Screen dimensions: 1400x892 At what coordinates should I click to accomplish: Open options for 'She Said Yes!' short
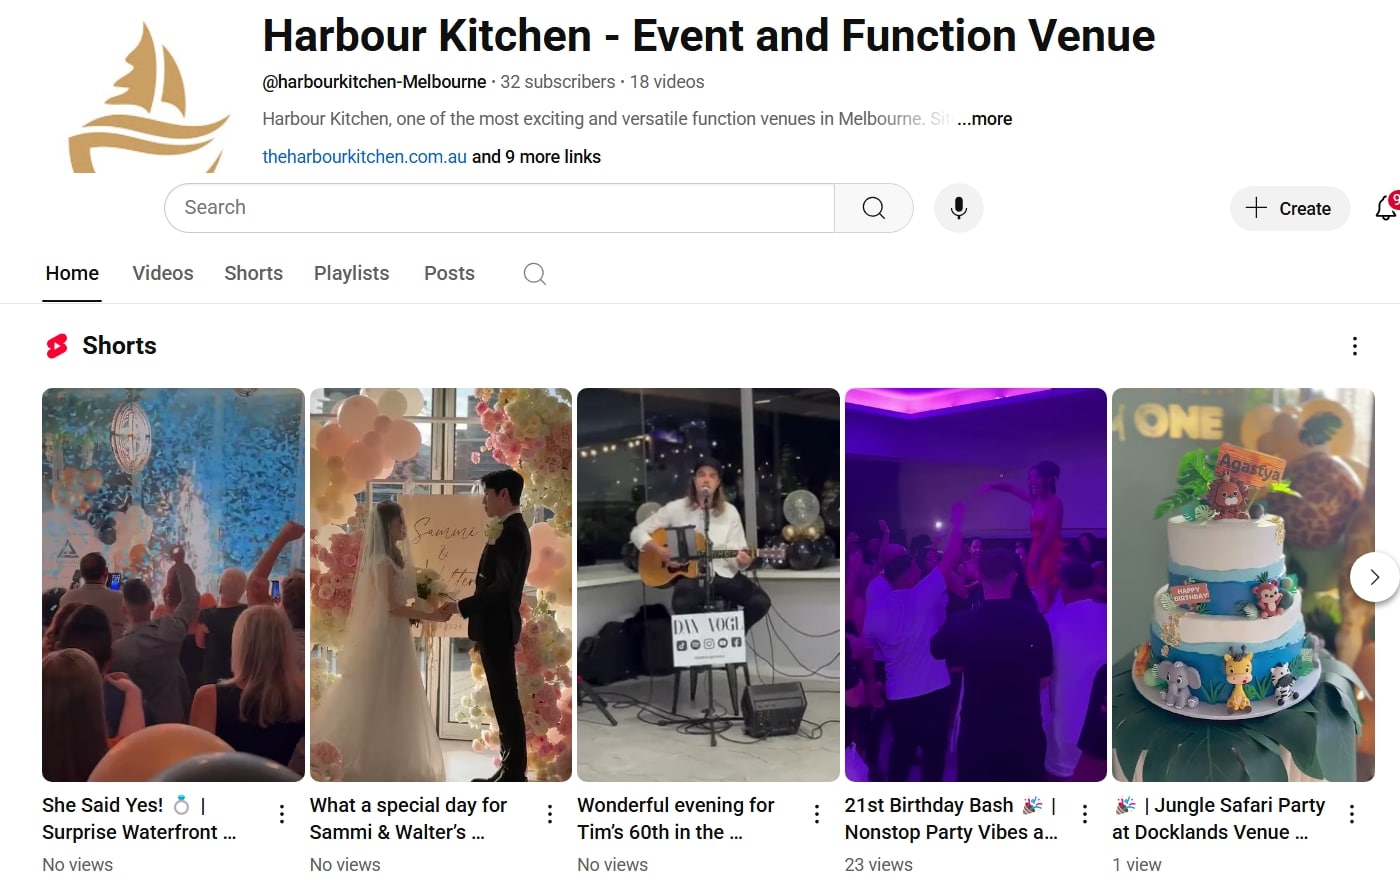click(282, 814)
